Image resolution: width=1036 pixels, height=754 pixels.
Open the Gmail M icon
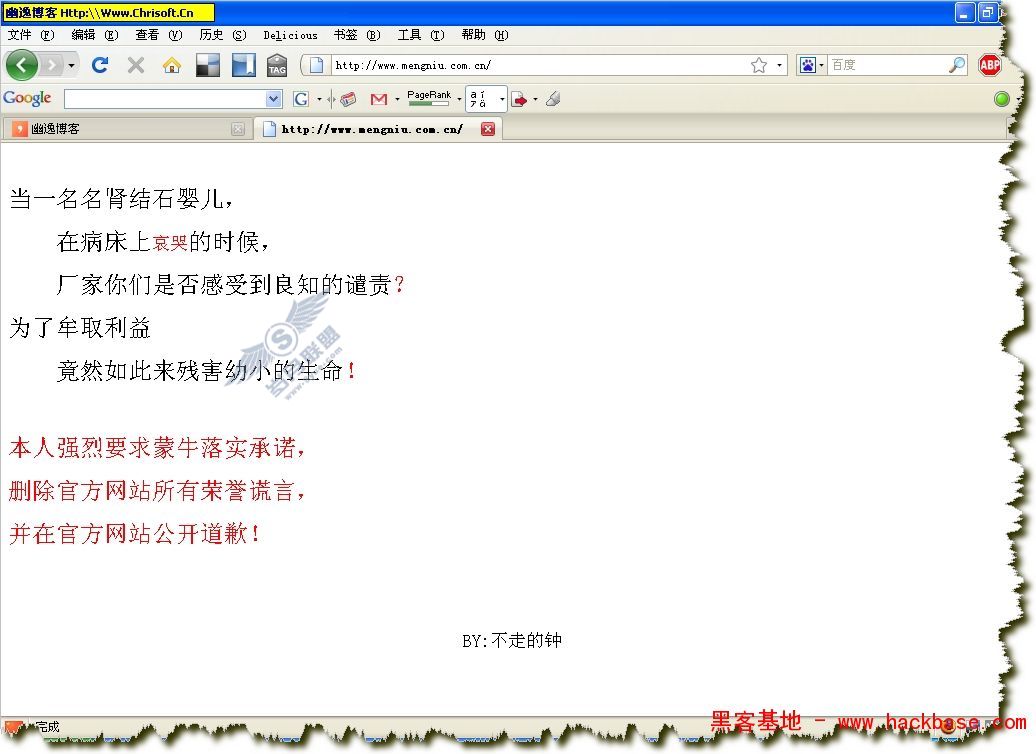pyautogui.click(x=379, y=99)
